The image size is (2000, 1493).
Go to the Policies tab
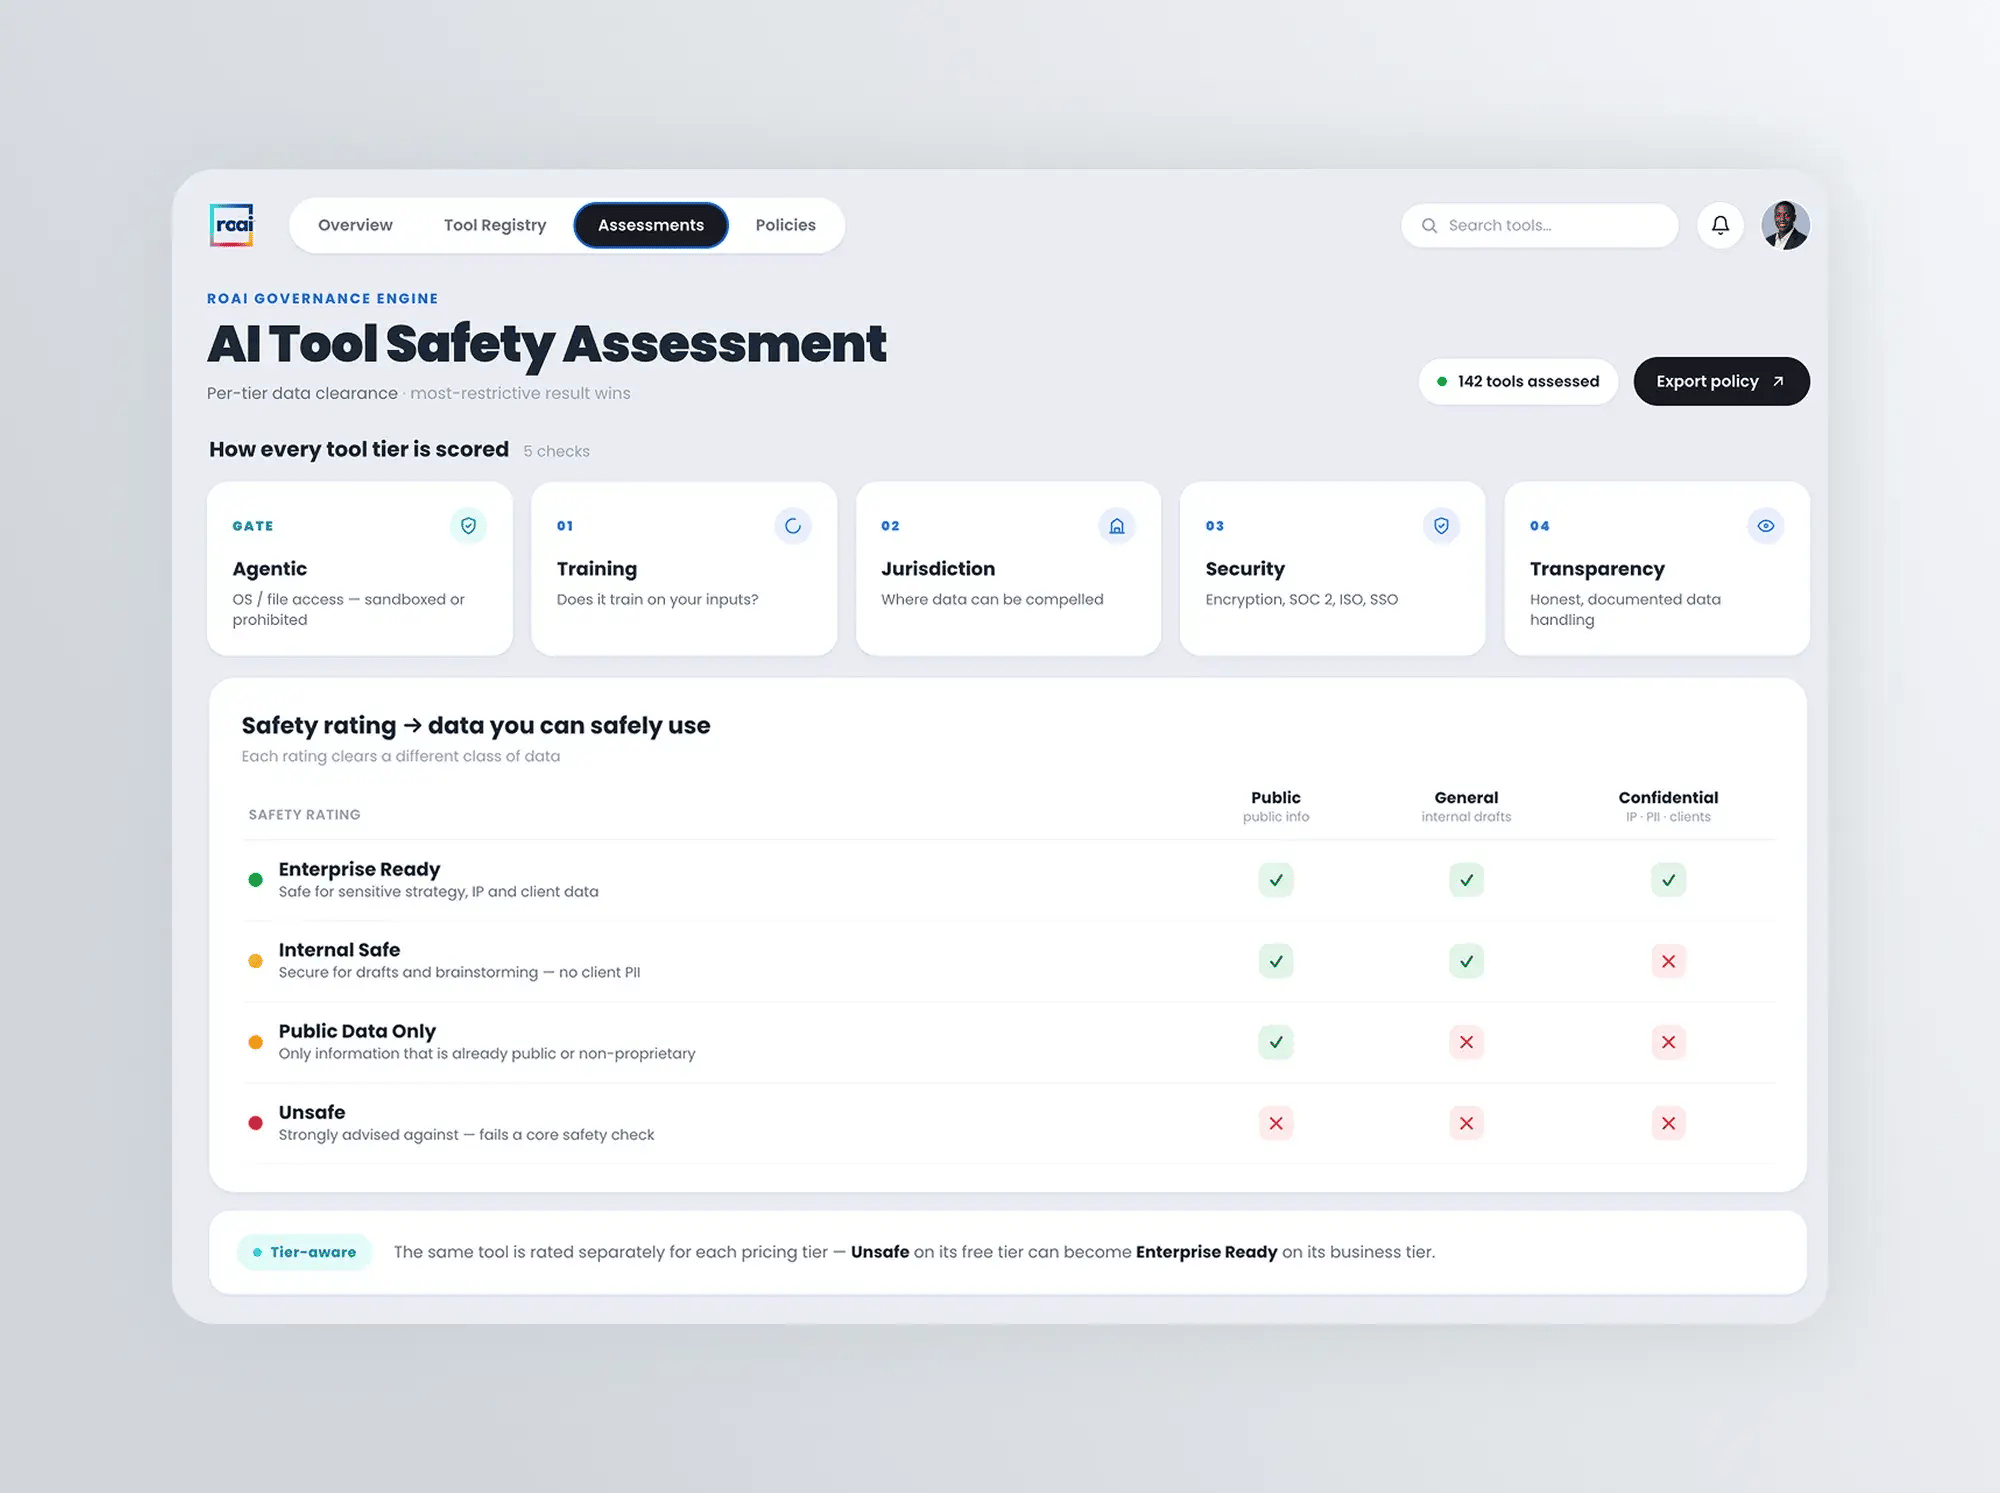point(785,225)
